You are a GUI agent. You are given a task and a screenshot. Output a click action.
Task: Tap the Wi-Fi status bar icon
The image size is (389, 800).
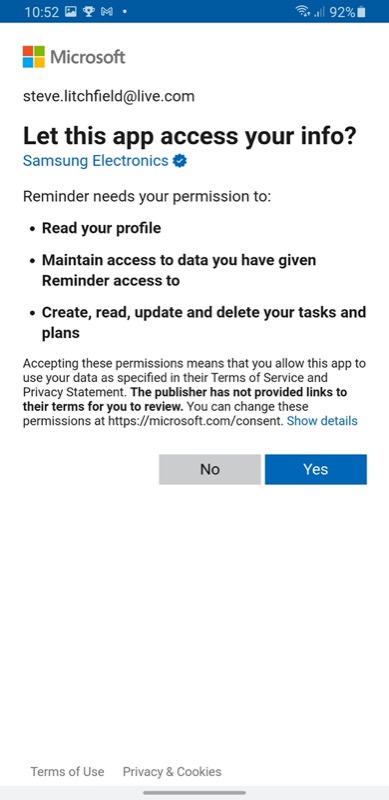click(x=302, y=11)
